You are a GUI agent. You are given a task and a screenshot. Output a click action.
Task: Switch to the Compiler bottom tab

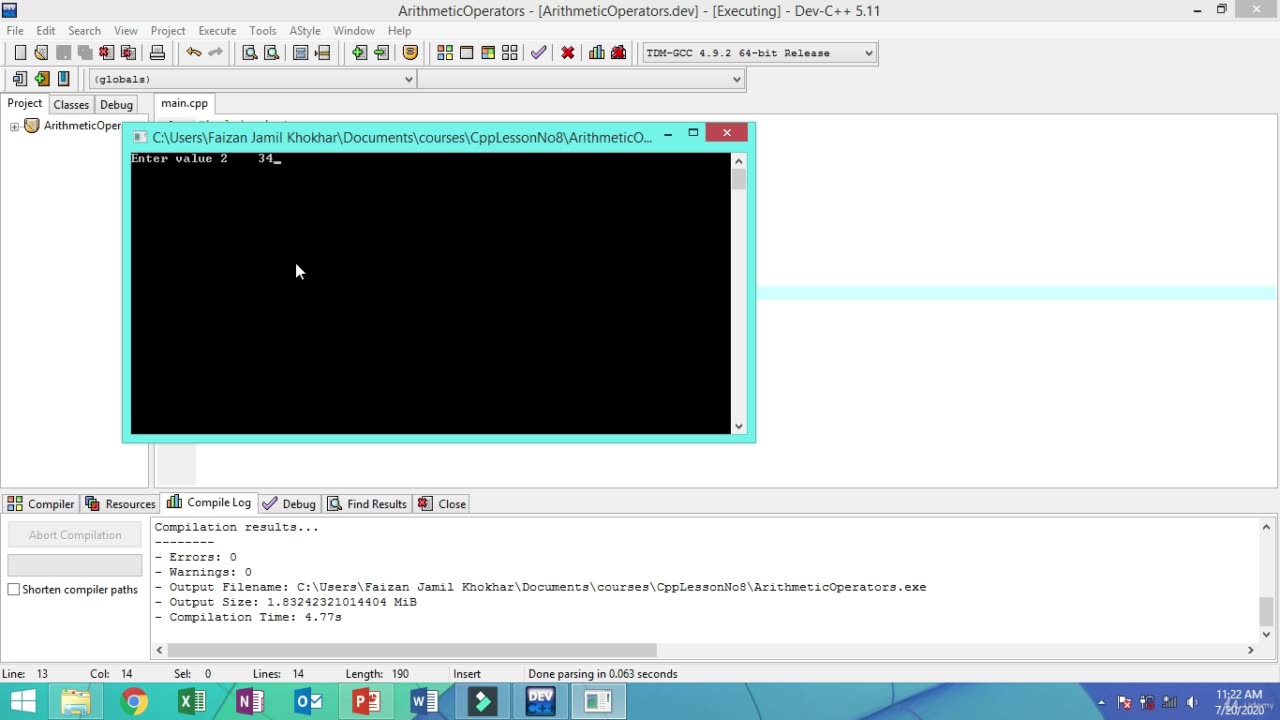click(41, 504)
